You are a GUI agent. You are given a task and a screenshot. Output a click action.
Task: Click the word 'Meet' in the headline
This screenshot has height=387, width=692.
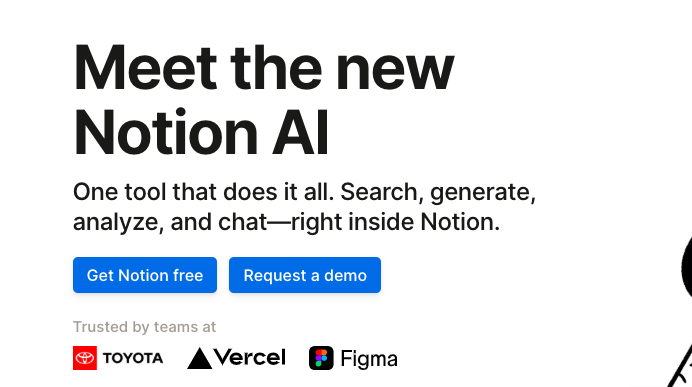(146, 68)
